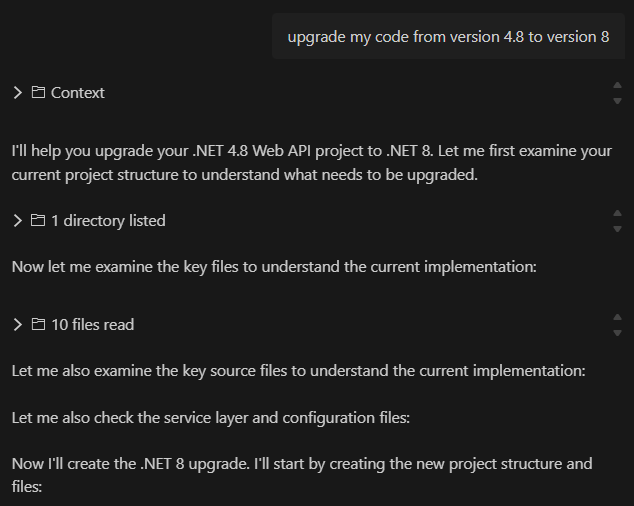Expand the Context section chevron
The height and width of the screenshot is (506, 634).
pyautogui.click(x=18, y=93)
